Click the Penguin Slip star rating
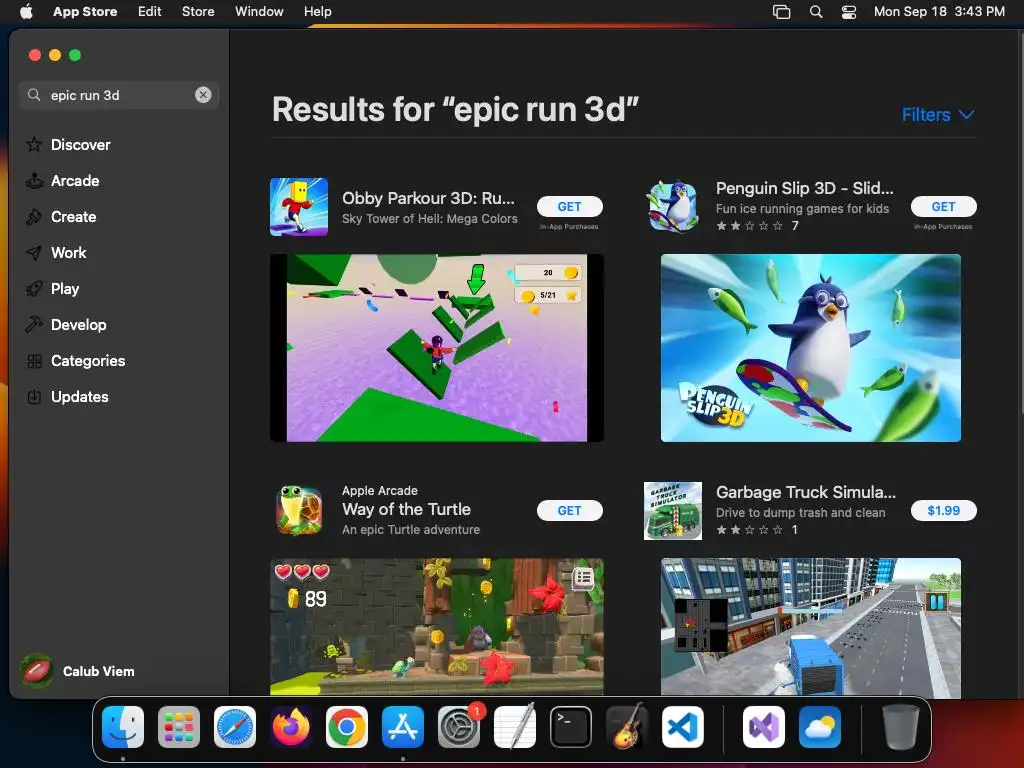1024x768 pixels. click(x=749, y=226)
